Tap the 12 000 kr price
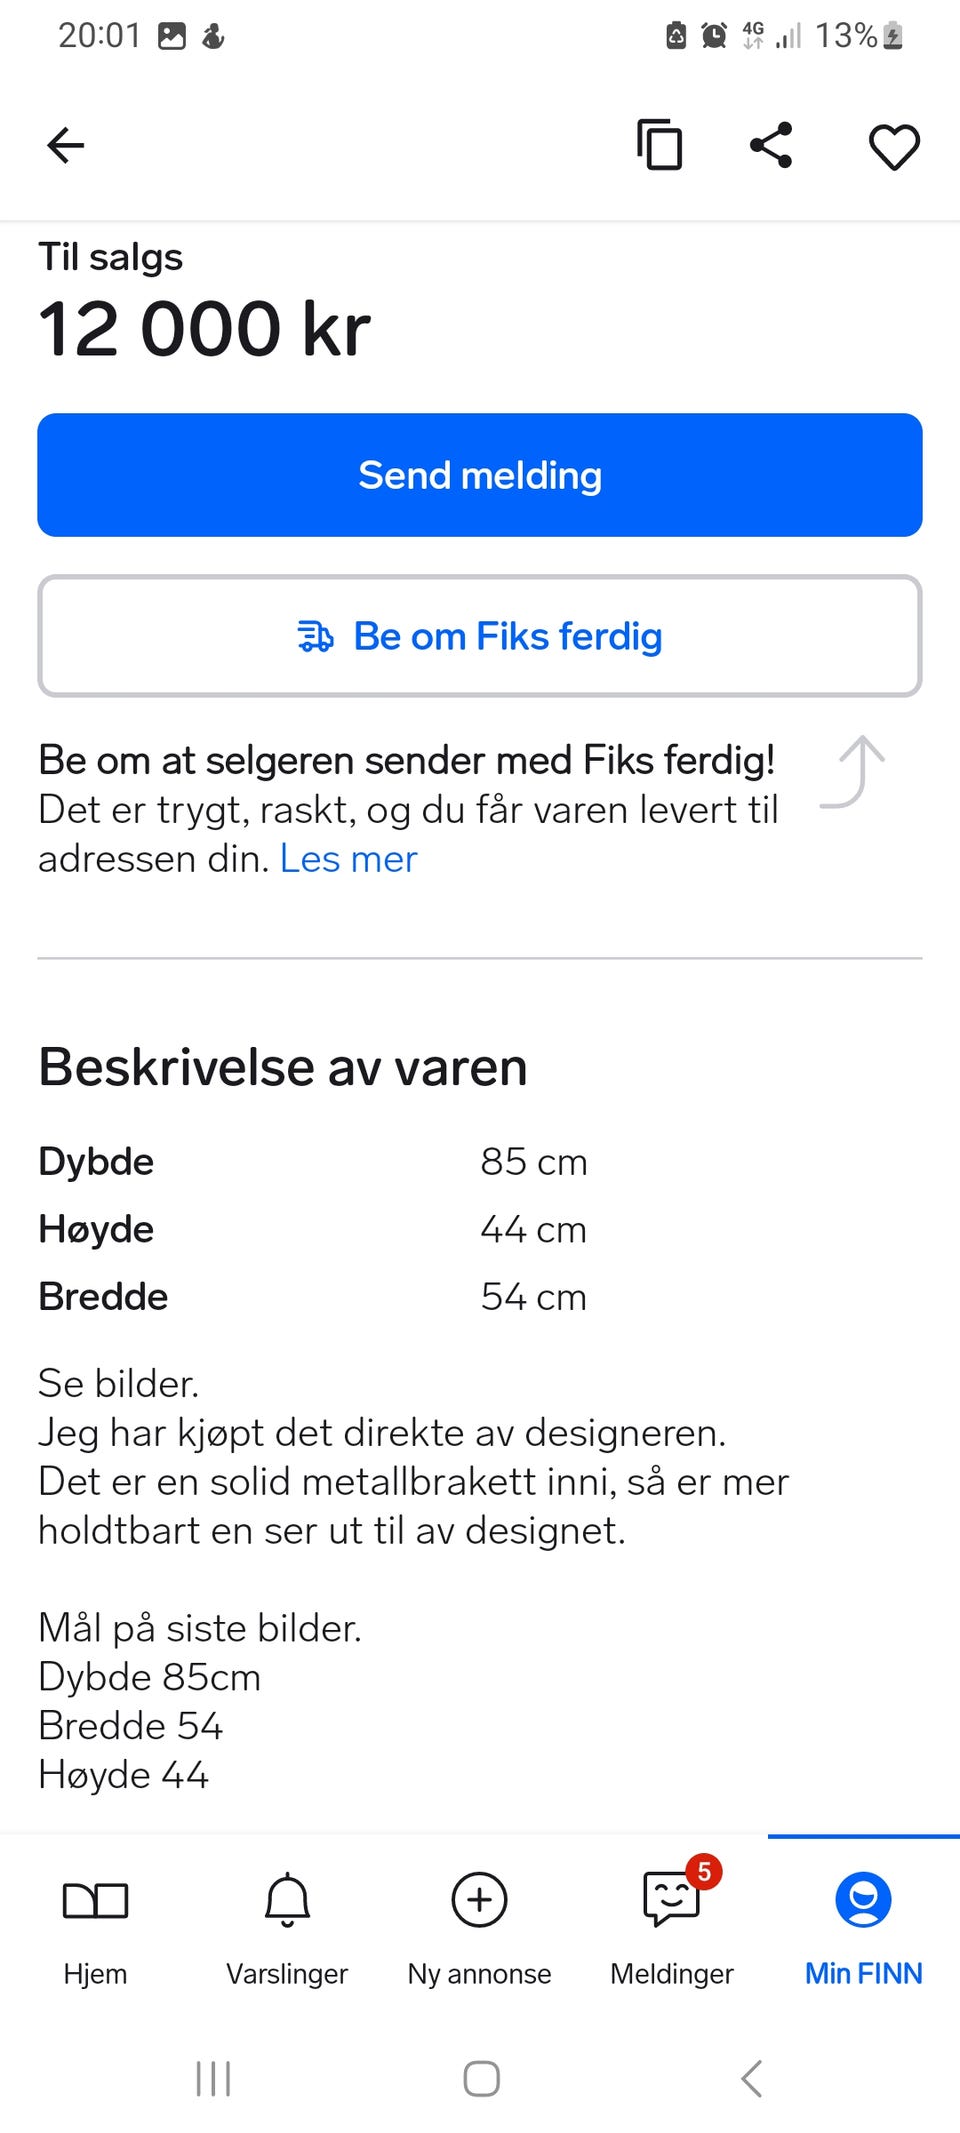 coord(205,329)
